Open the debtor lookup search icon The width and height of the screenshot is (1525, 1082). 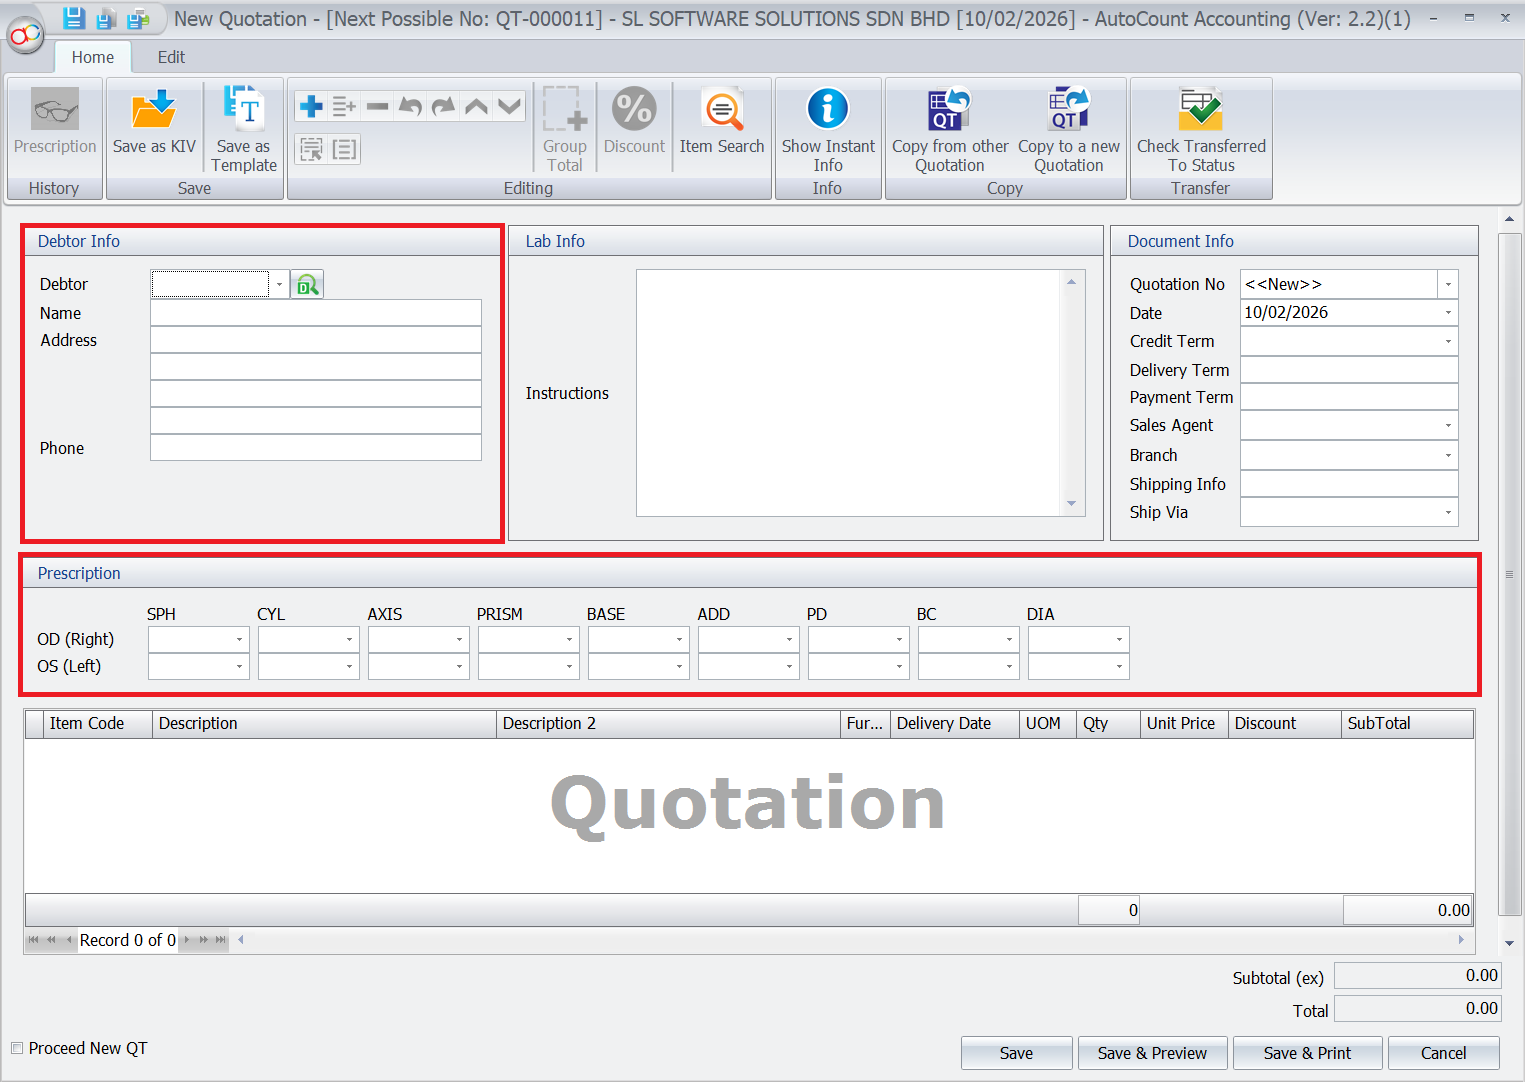pos(307,284)
